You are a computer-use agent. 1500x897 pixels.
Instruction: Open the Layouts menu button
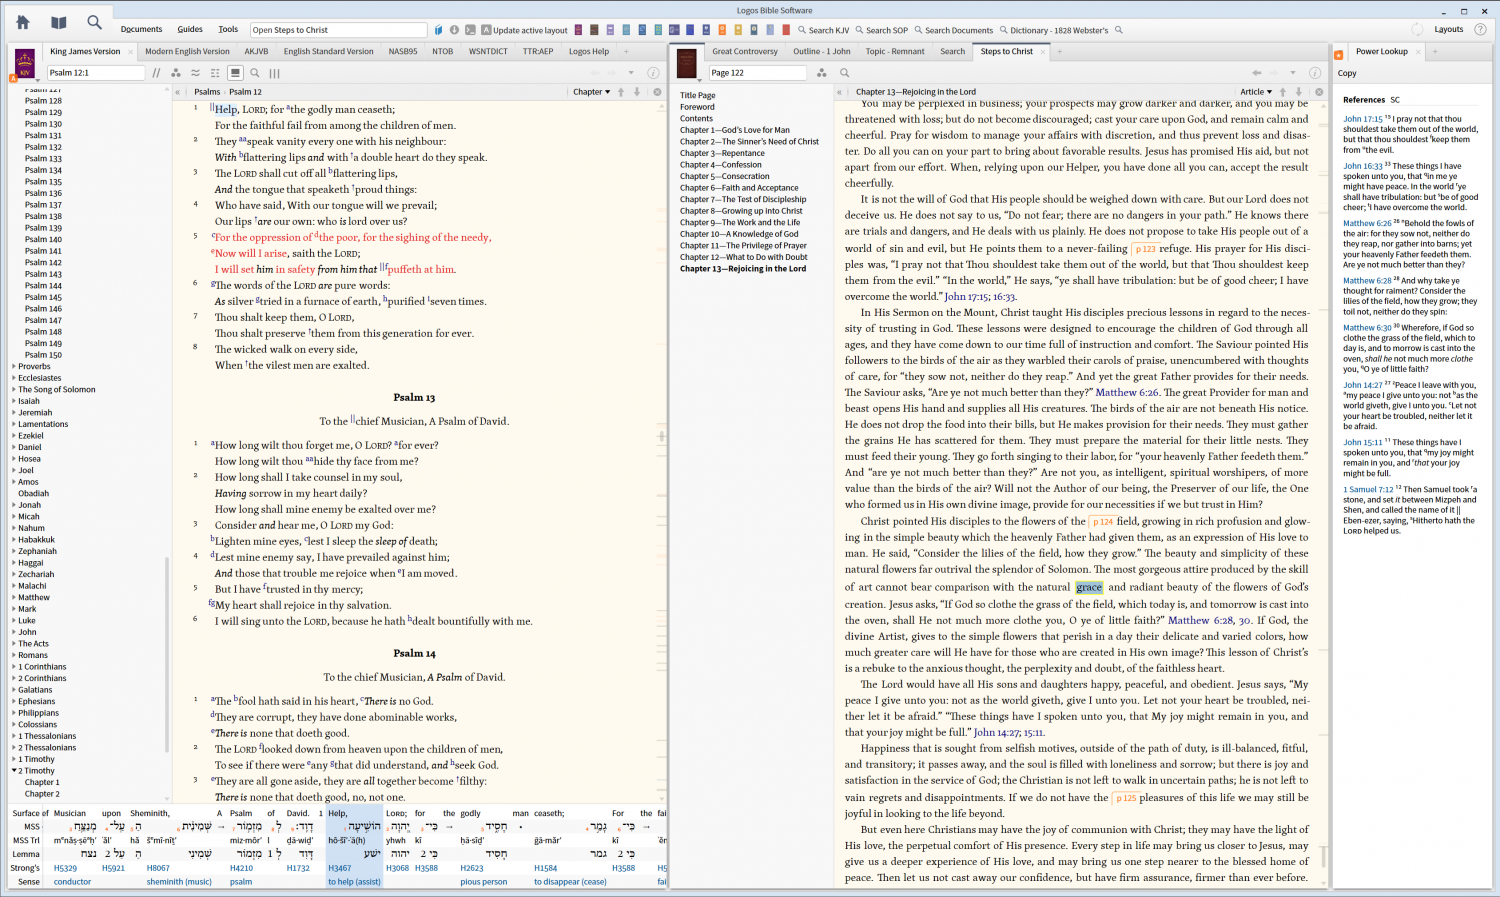[1448, 30]
